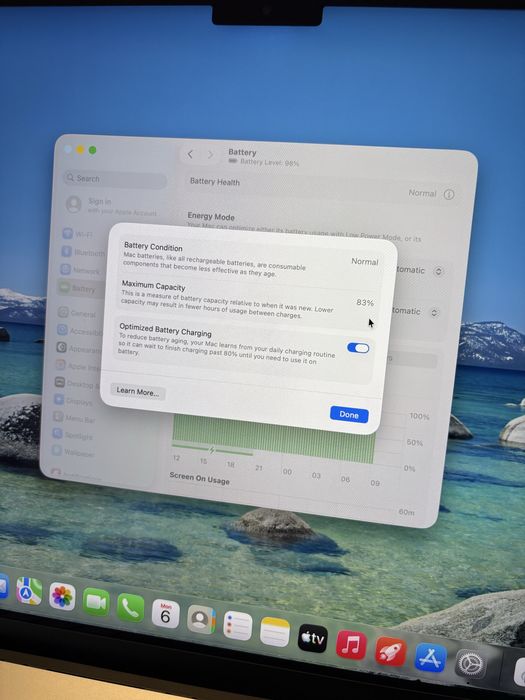Go back with the left chevron

point(190,154)
